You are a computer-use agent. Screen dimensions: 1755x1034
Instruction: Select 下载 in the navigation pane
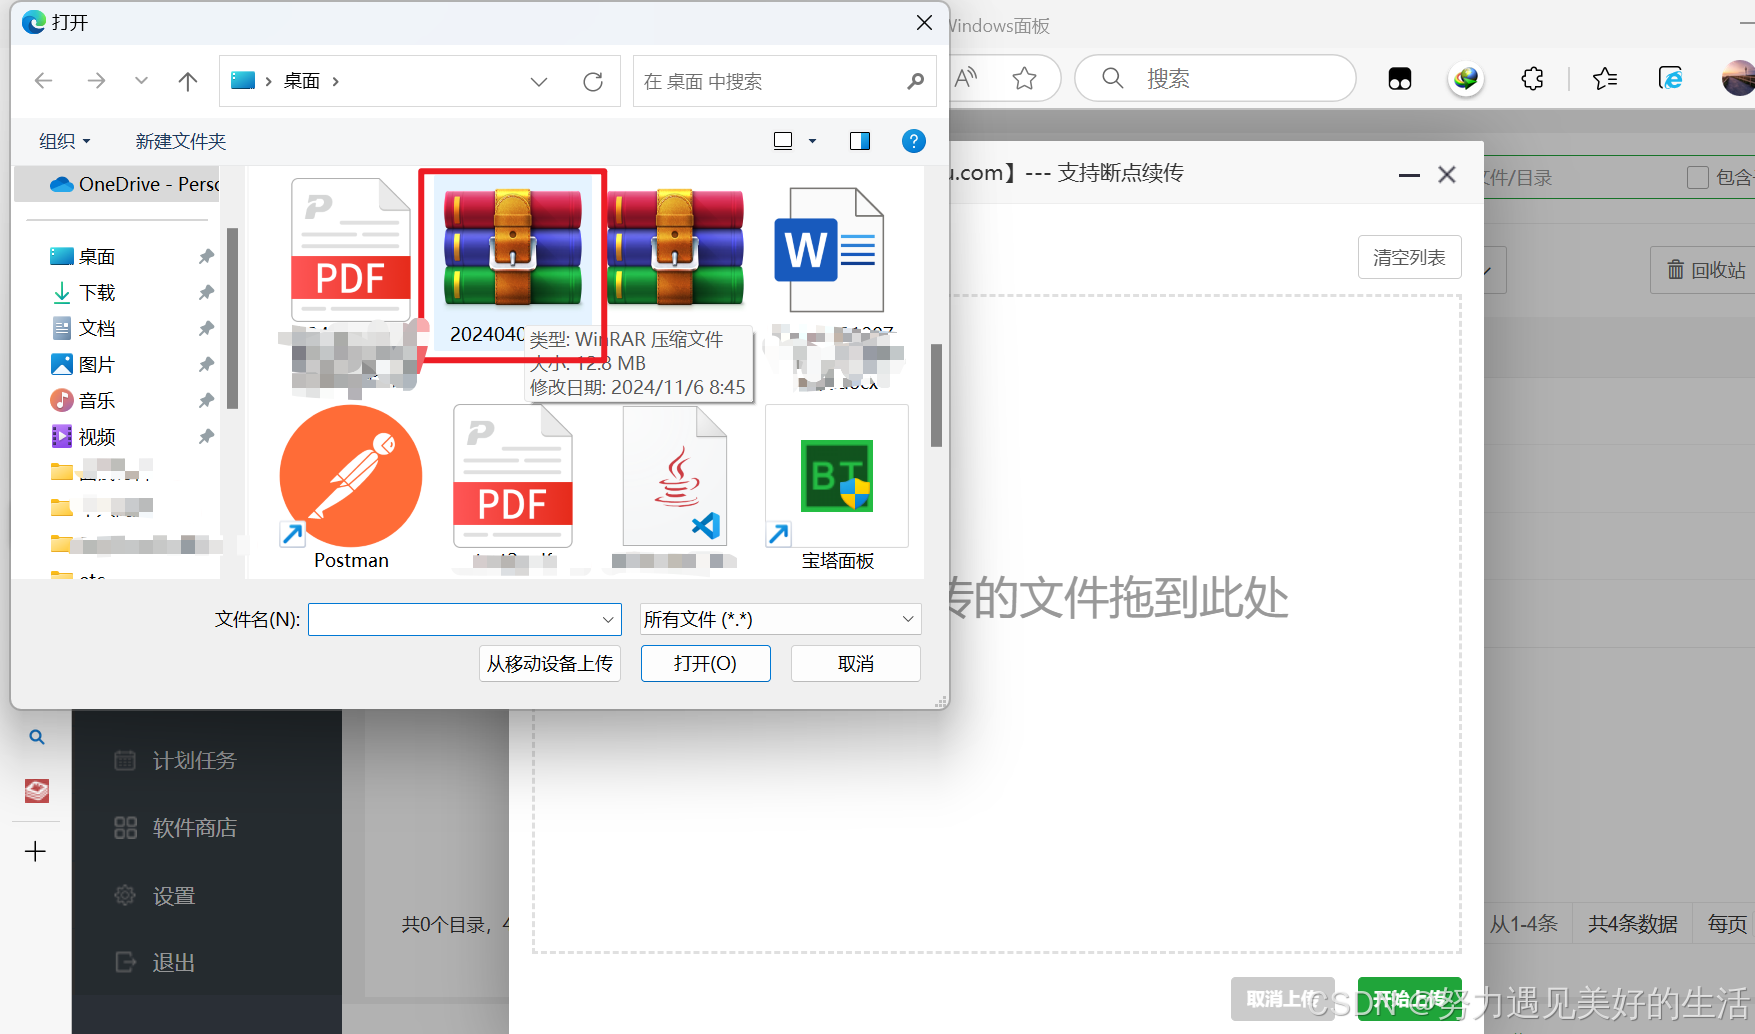point(97,293)
